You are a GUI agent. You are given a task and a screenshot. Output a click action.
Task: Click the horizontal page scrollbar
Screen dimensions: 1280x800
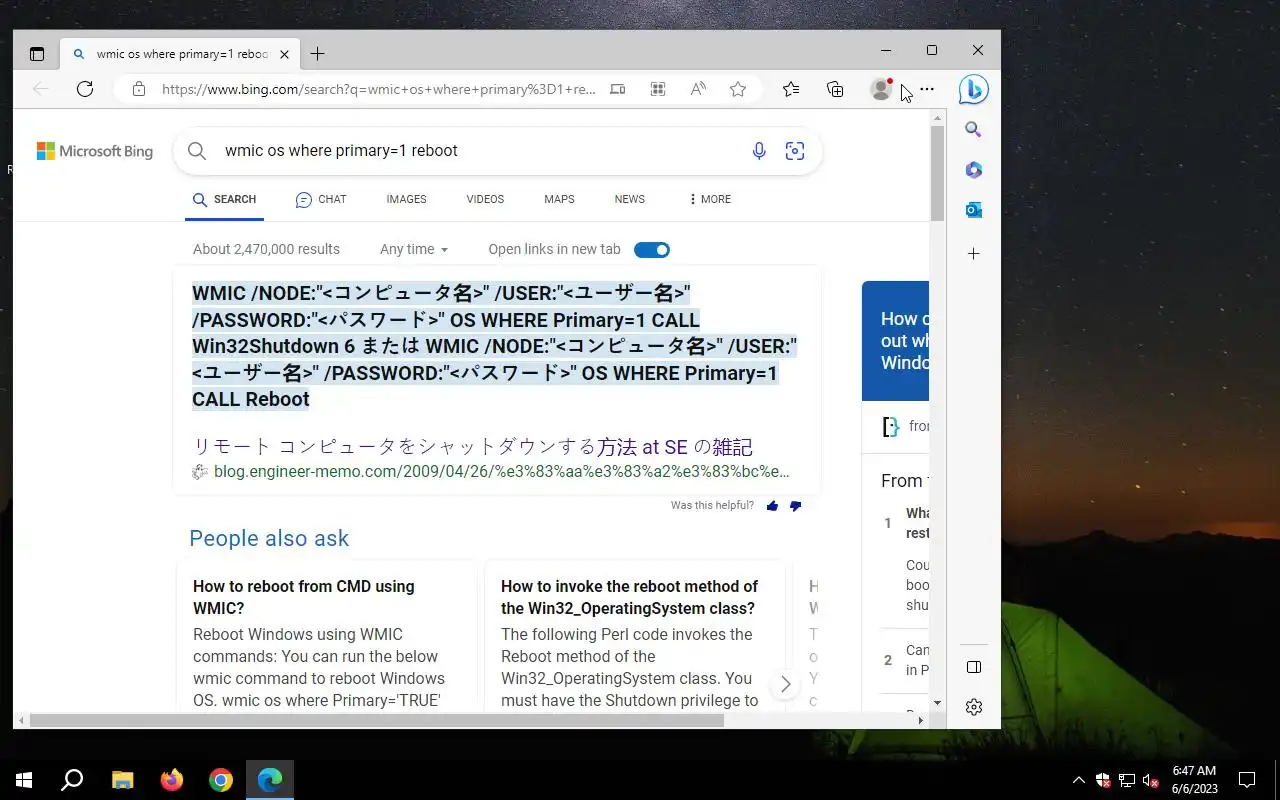(x=376, y=720)
